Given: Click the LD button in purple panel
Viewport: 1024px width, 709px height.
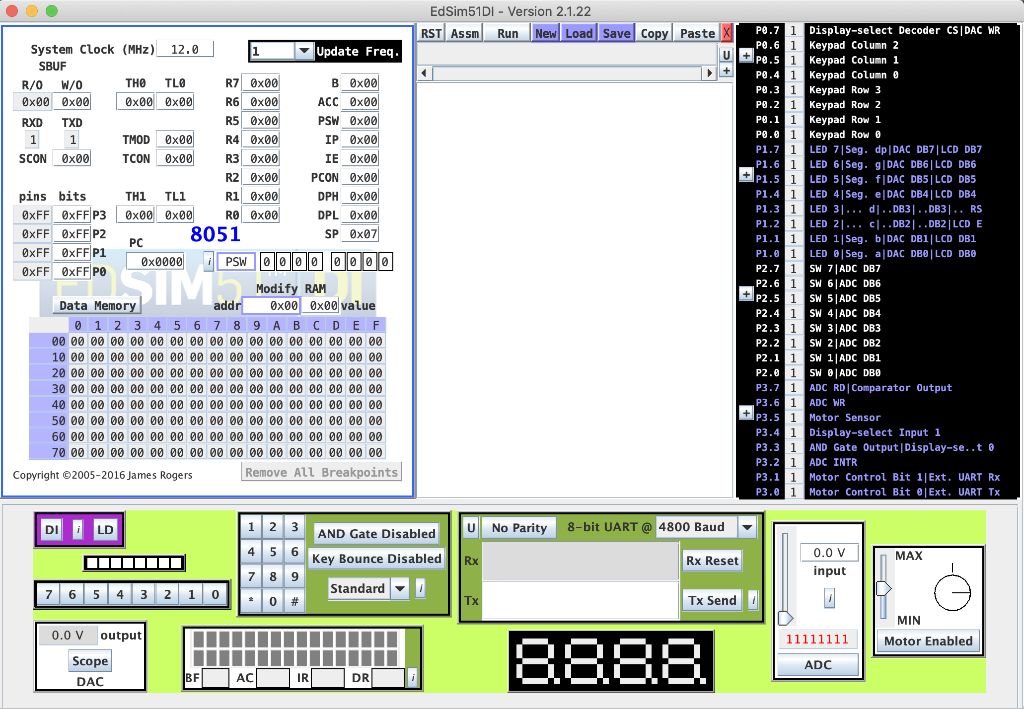Looking at the screenshot, I should tap(105, 529).
